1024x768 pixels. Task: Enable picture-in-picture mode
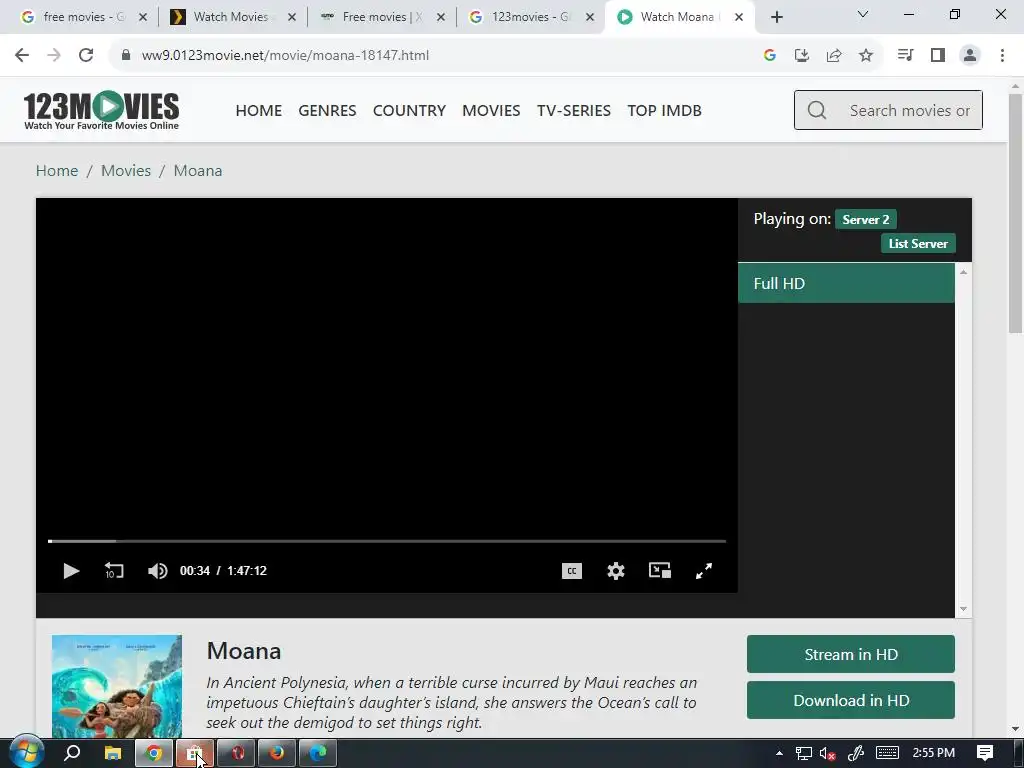(x=660, y=571)
